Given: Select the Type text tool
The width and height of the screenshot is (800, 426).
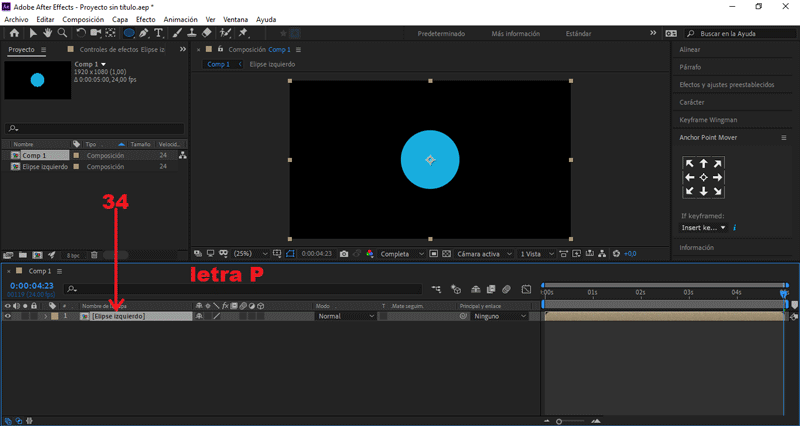Looking at the screenshot, I should pyautogui.click(x=159, y=33).
